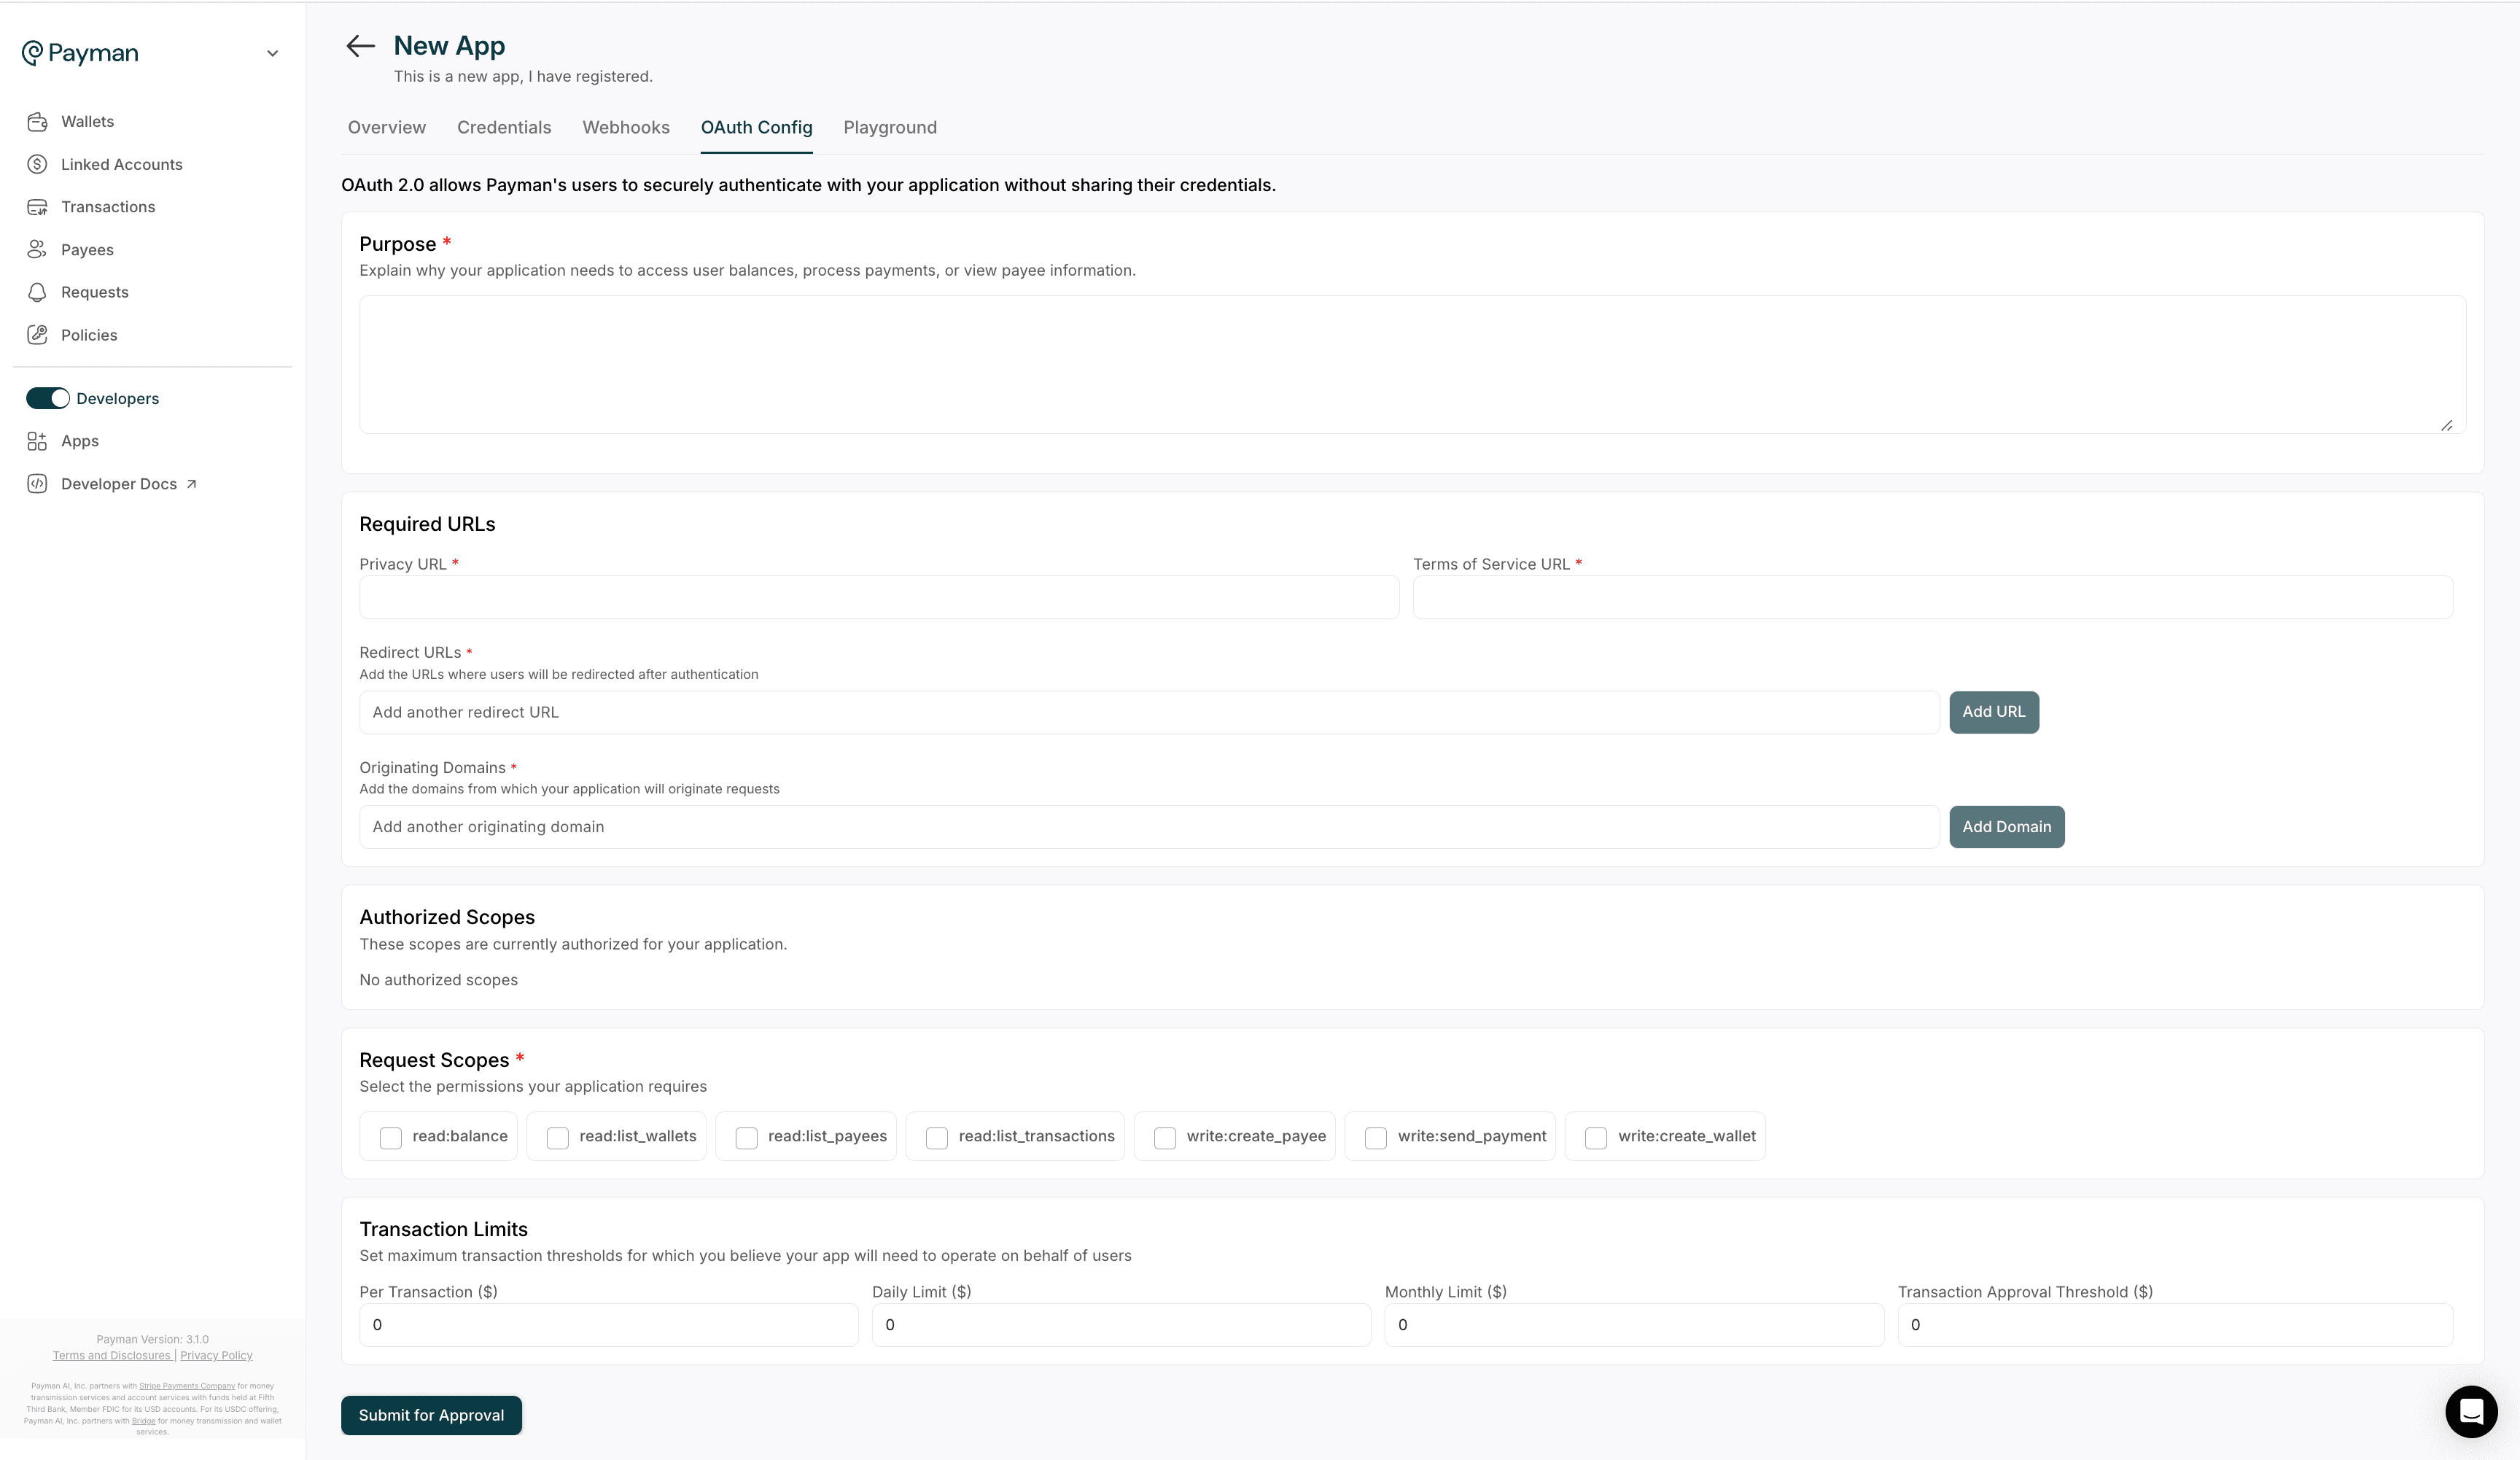Screen dimensions: 2520x1460
Task: Click Submit for Approval
Action: coord(430,1415)
